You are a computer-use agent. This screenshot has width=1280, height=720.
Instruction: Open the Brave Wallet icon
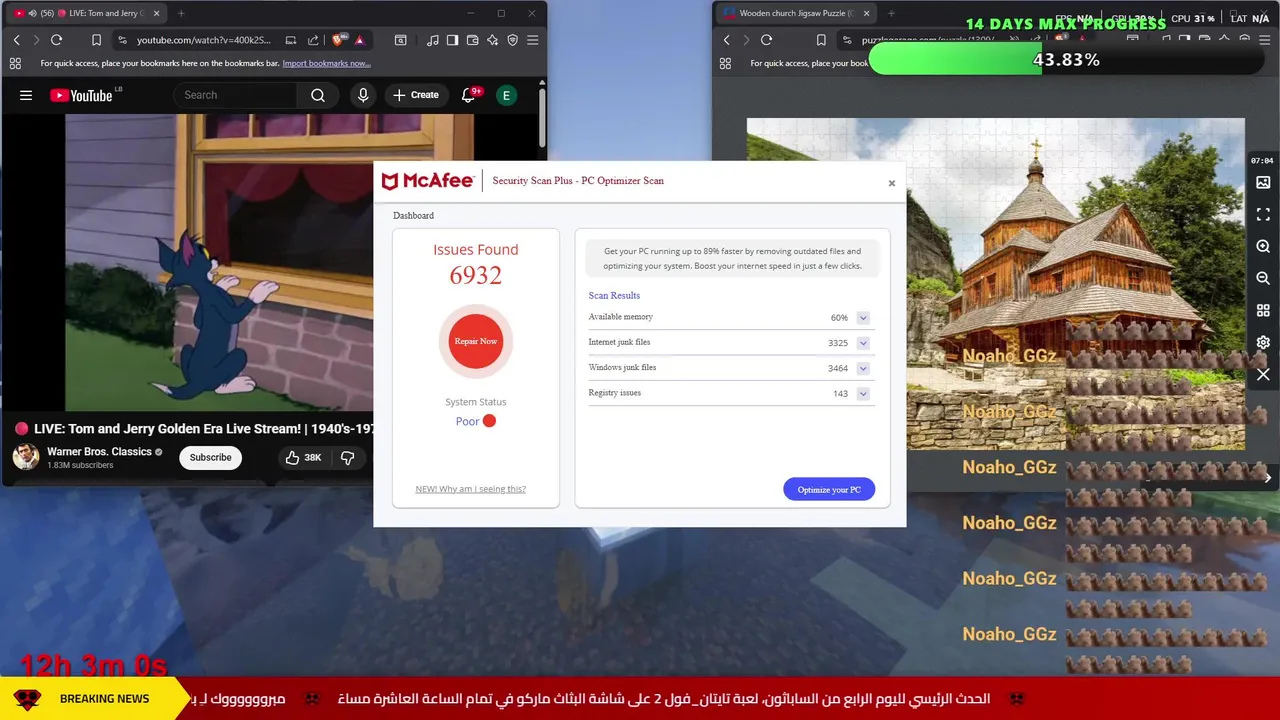click(472, 40)
